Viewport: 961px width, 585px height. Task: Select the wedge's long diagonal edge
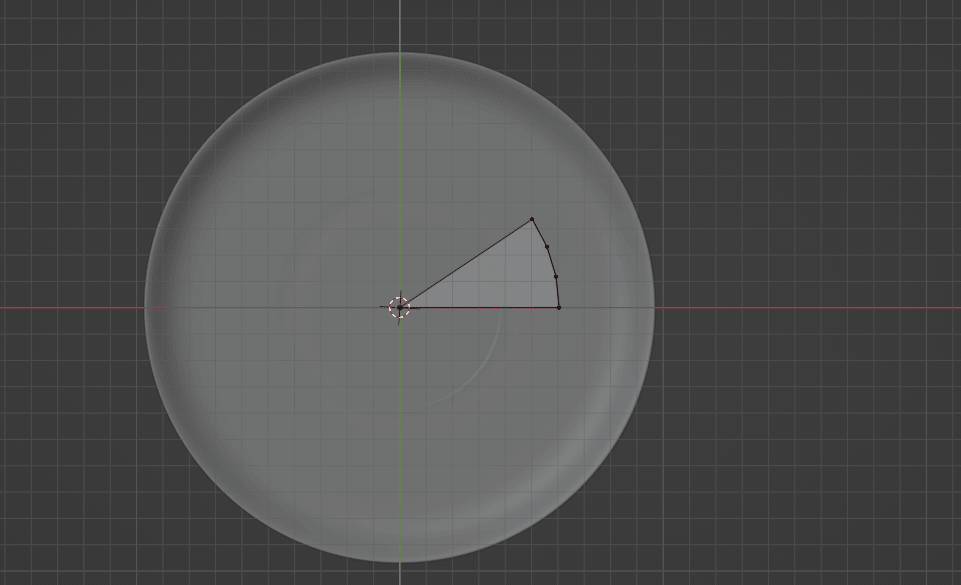(x=466, y=263)
